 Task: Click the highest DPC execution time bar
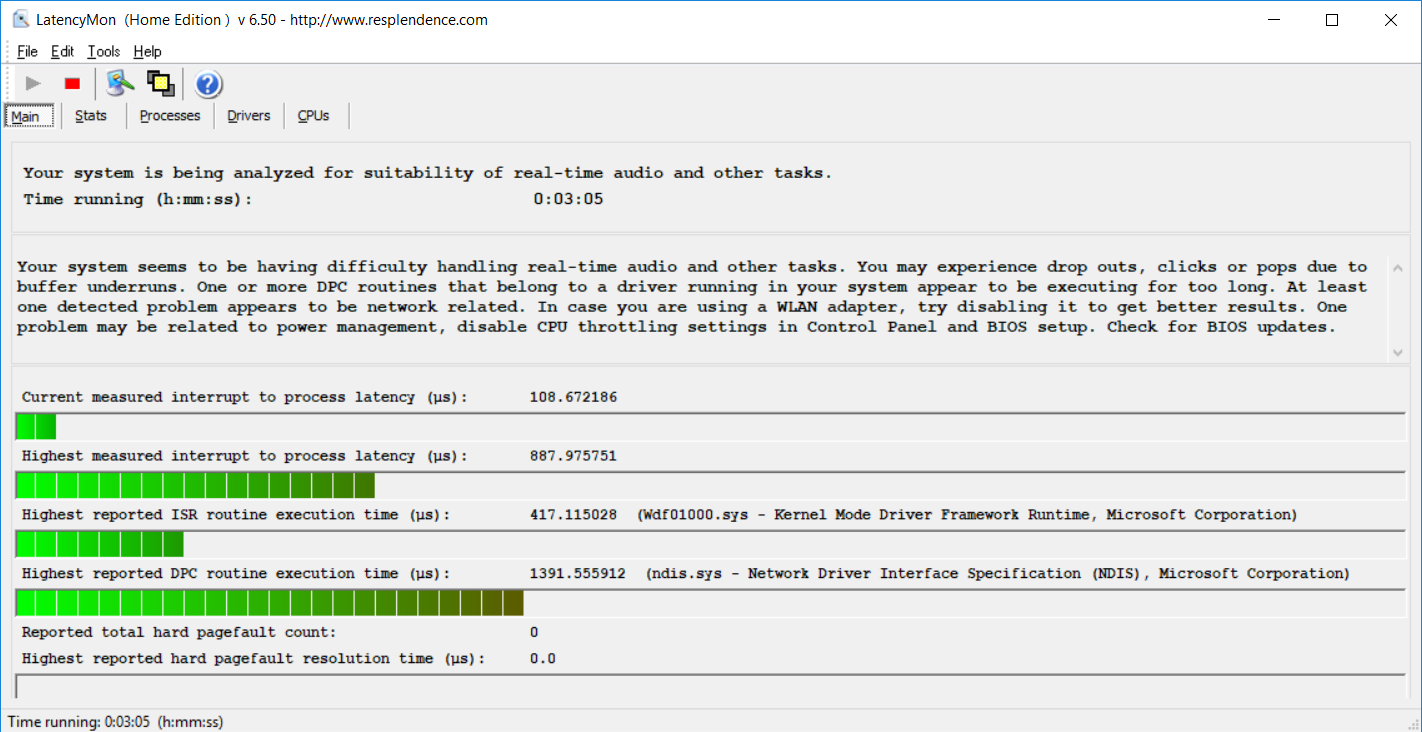tap(711, 603)
